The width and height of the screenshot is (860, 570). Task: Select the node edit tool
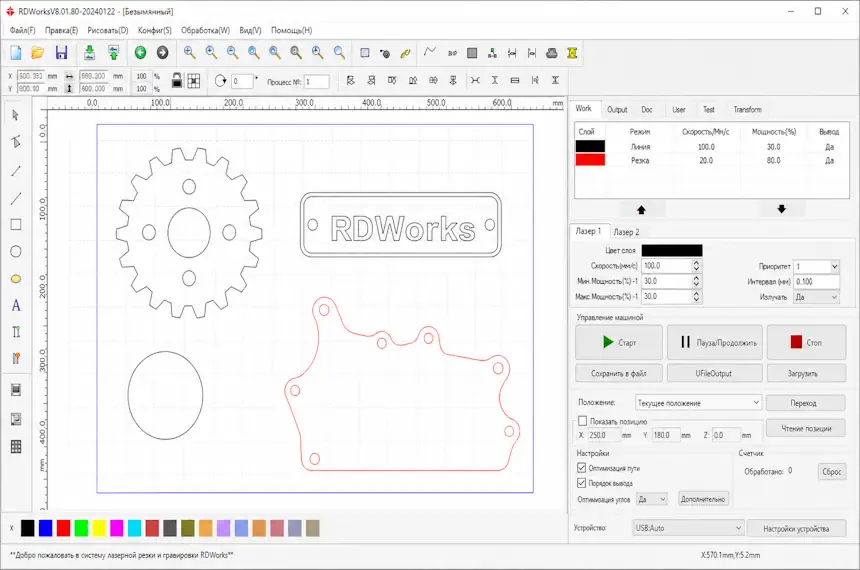click(15, 142)
